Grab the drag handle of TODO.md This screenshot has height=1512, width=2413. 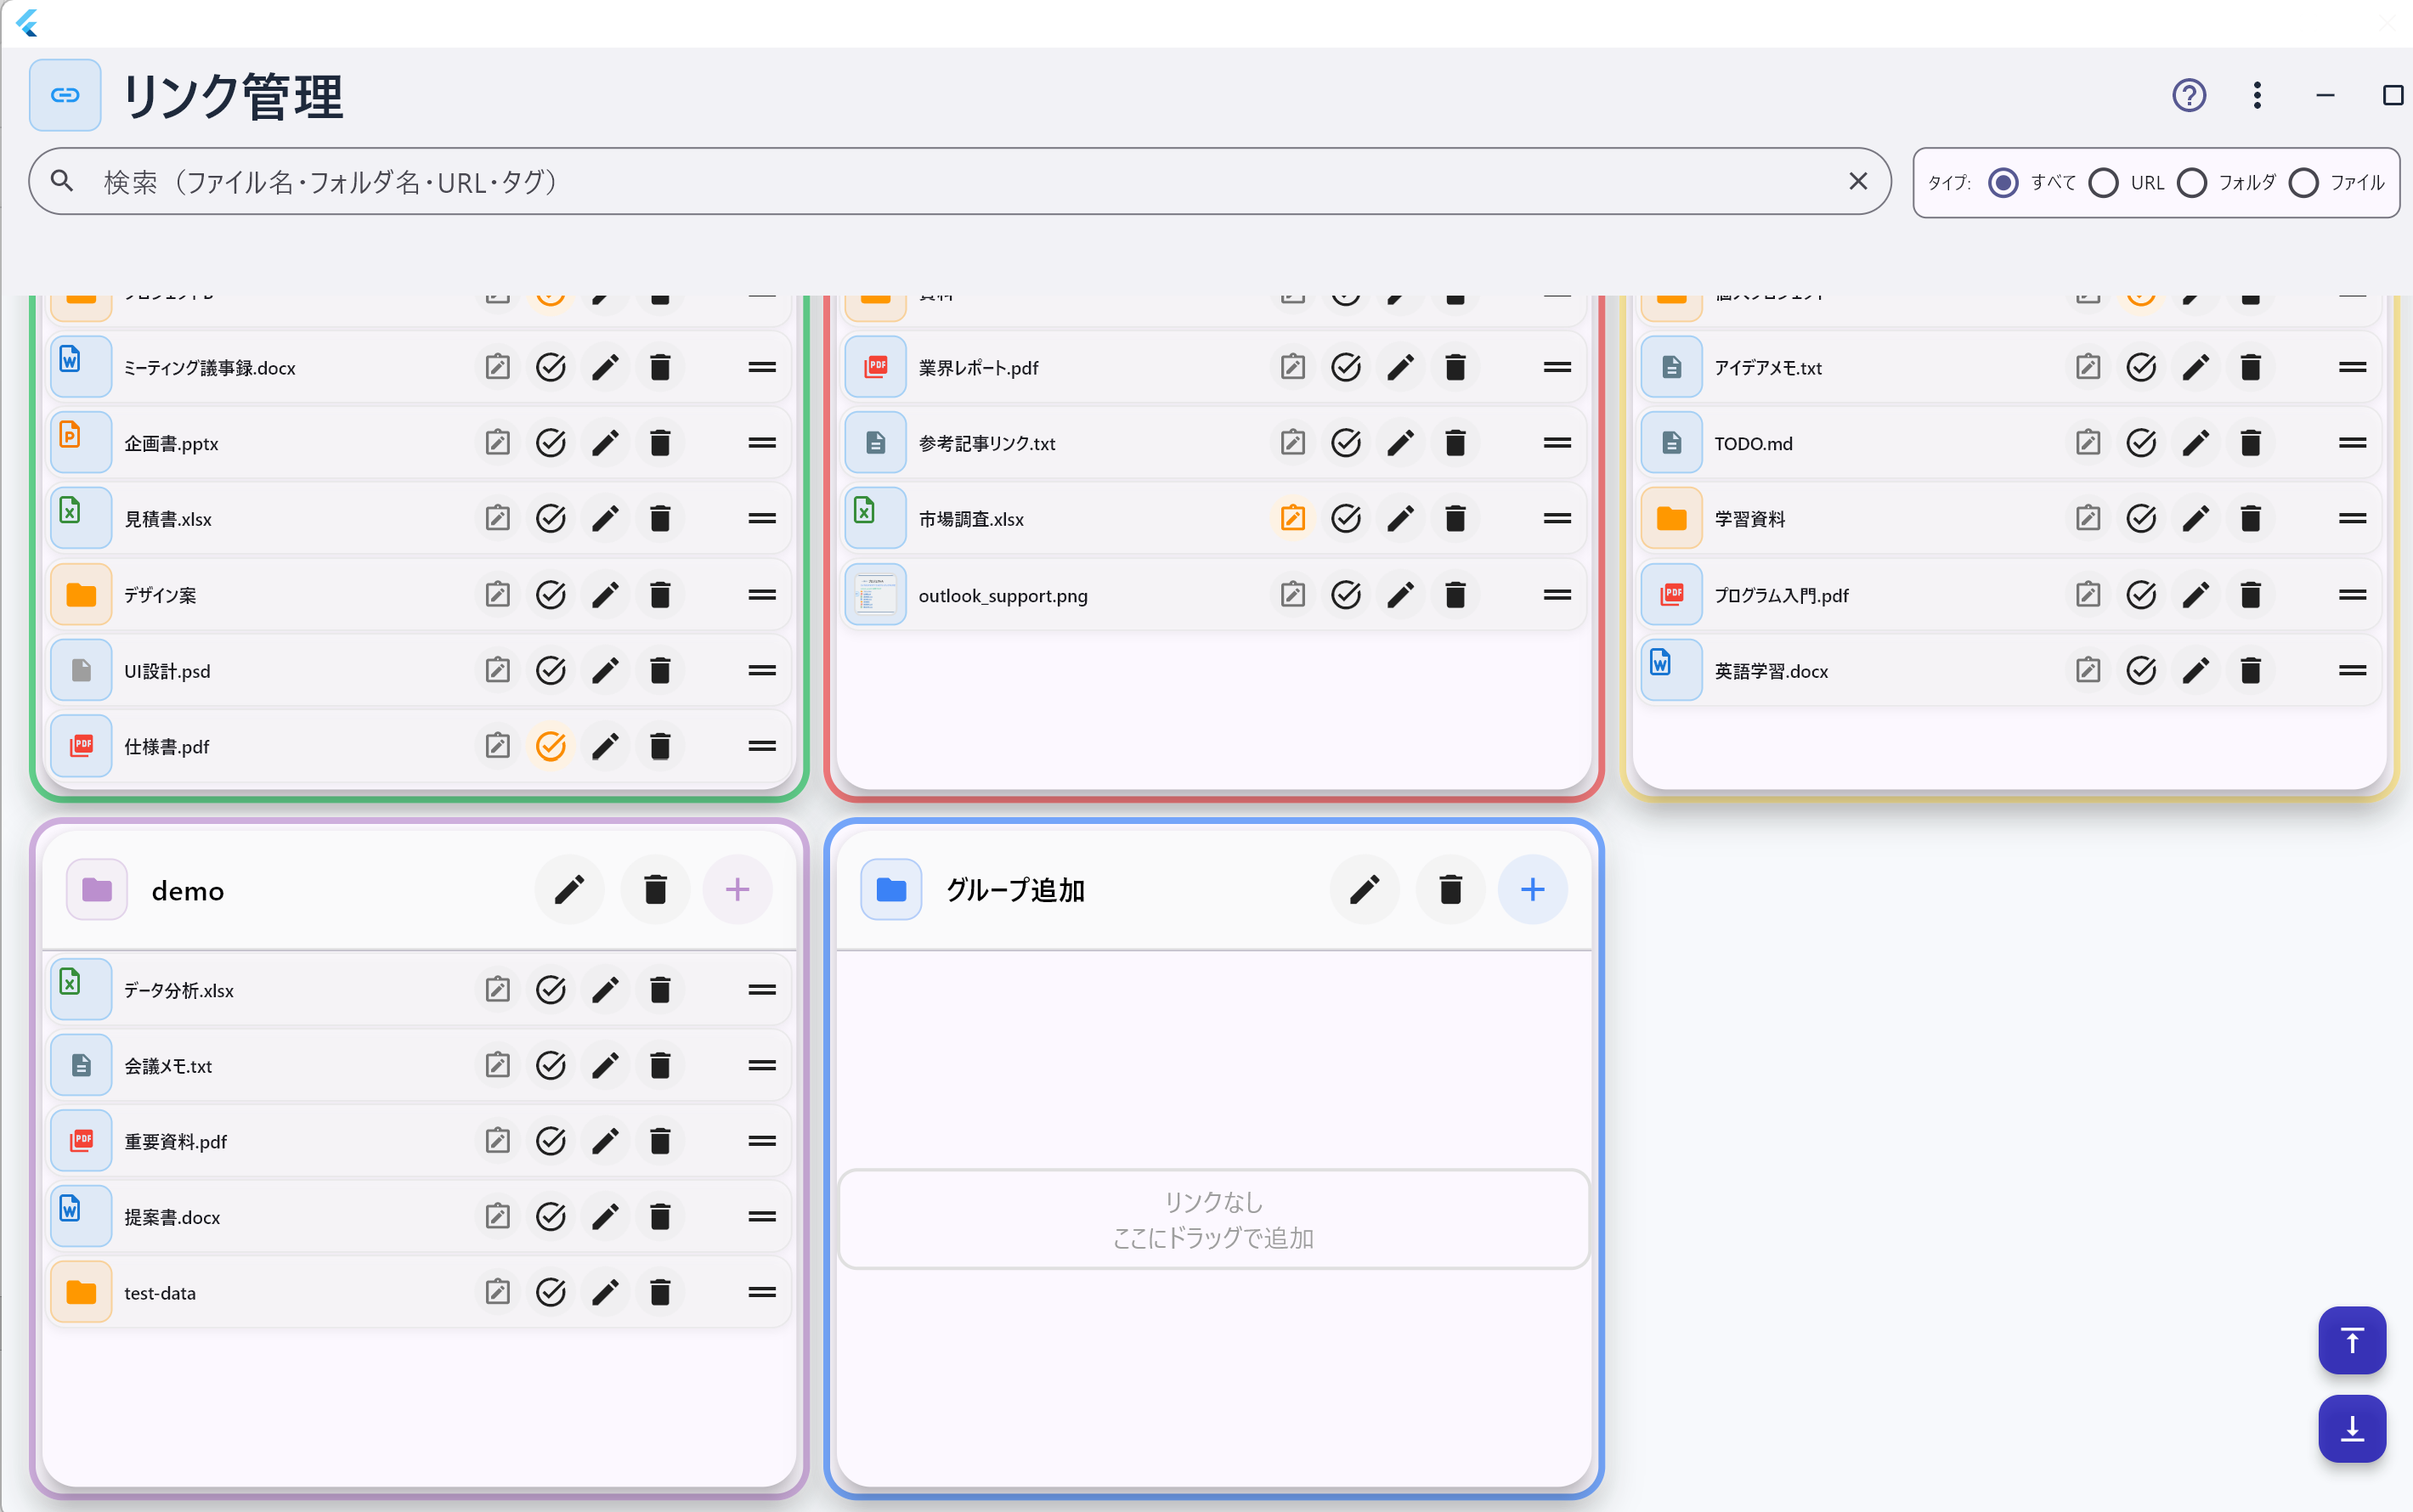coord(2352,443)
